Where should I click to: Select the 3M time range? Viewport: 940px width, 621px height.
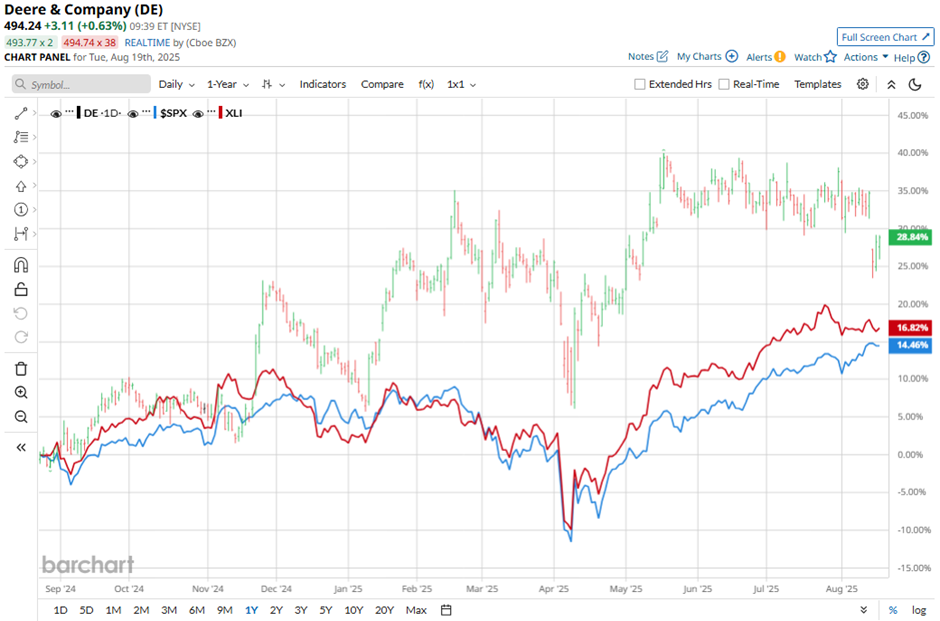coord(169,610)
